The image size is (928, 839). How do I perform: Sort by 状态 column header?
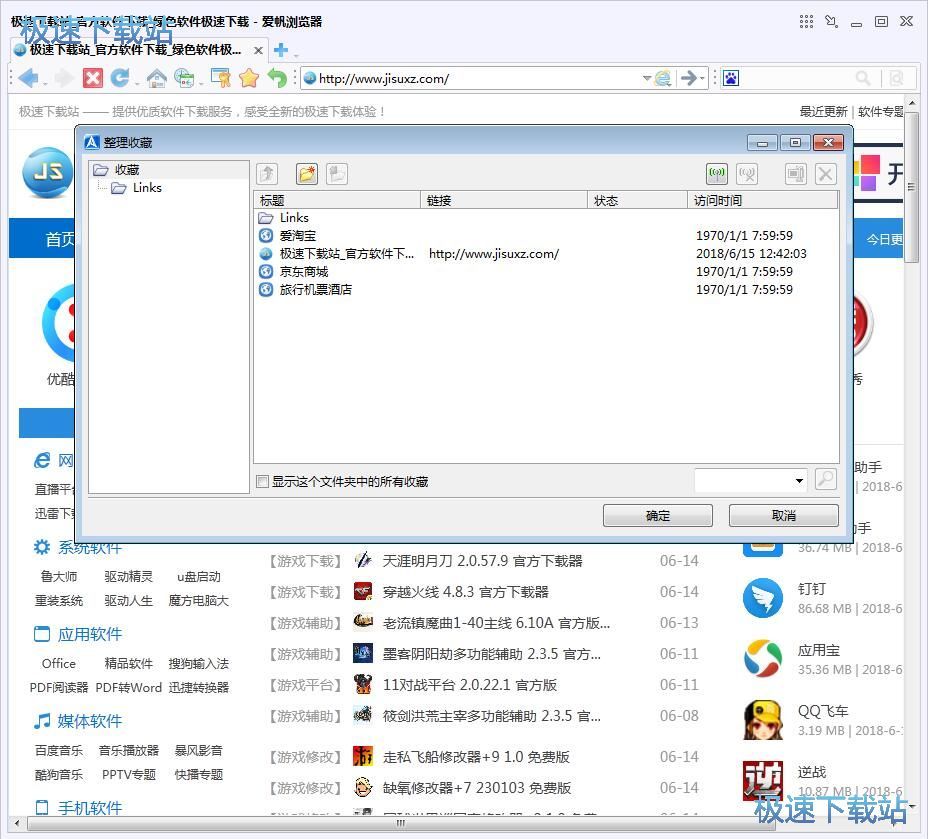(637, 201)
